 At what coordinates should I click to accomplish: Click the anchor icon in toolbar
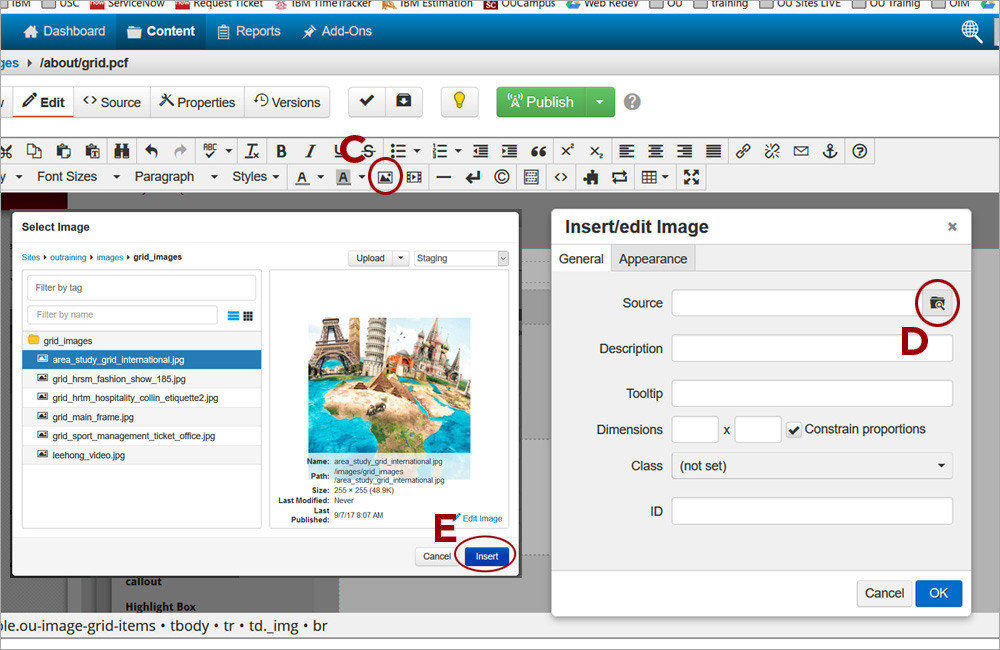pos(829,151)
